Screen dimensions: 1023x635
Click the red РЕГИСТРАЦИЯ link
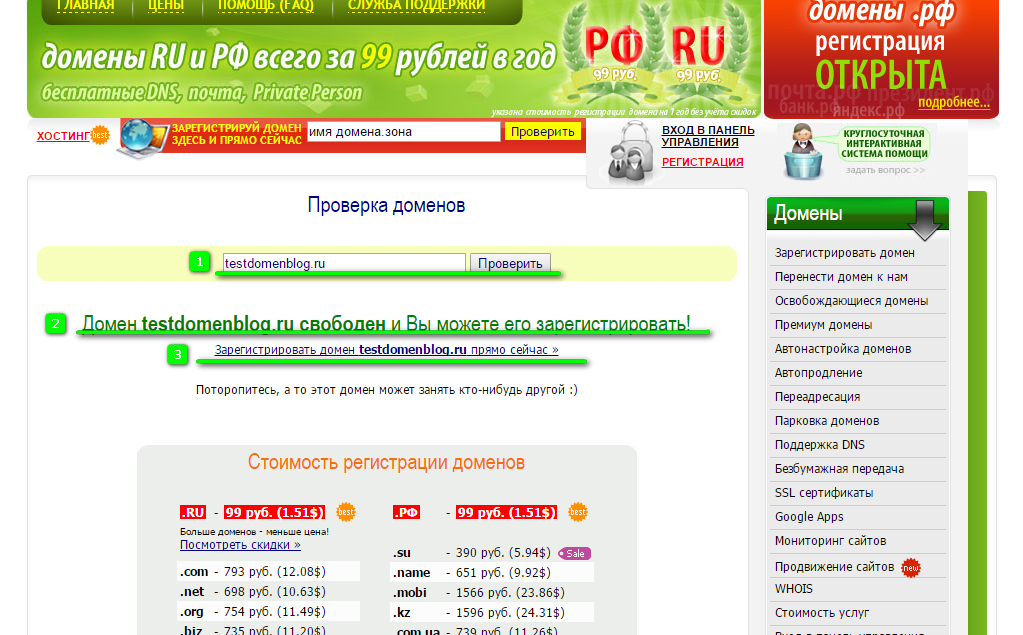coord(702,162)
